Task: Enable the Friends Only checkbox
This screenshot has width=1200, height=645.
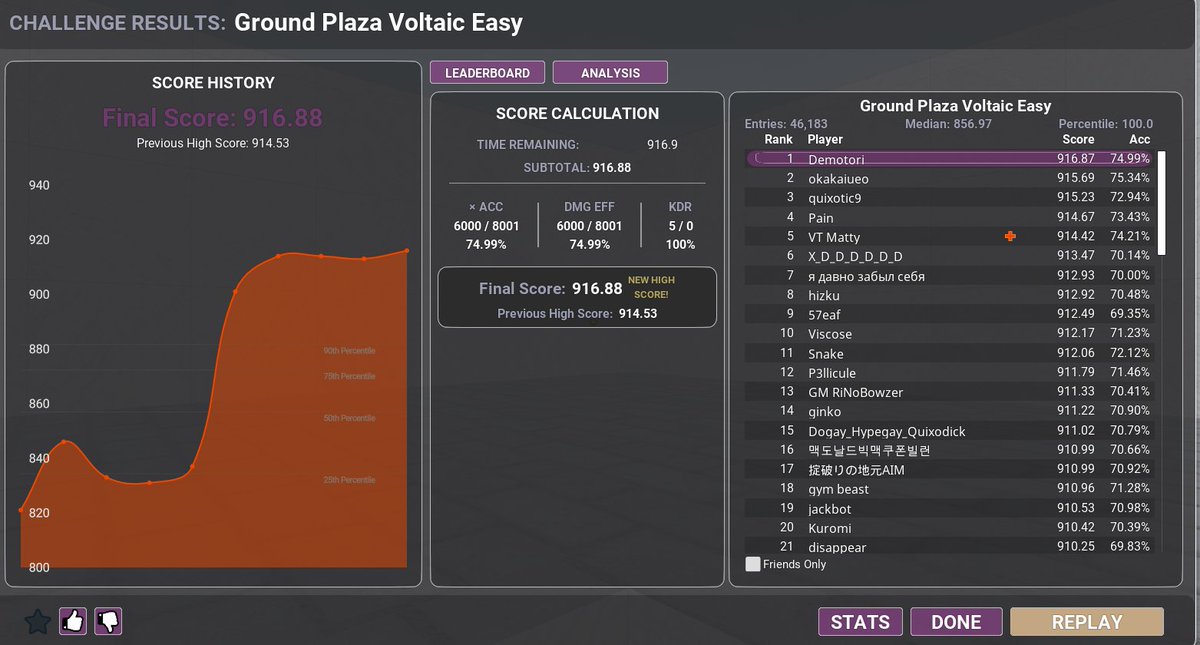Action: [x=753, y=564]
